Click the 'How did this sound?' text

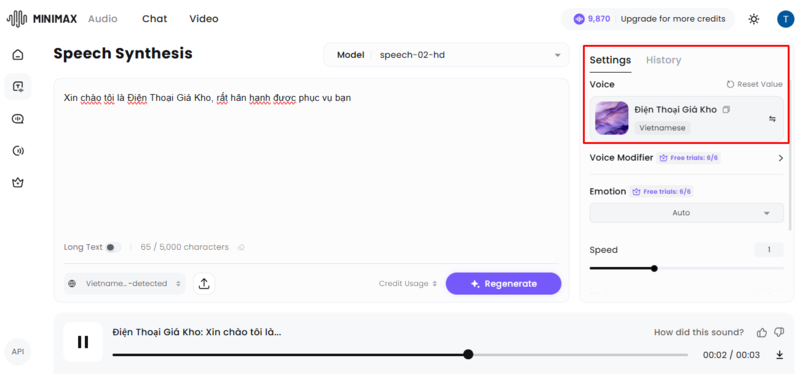pyautogui.click(x=699, y=333)
